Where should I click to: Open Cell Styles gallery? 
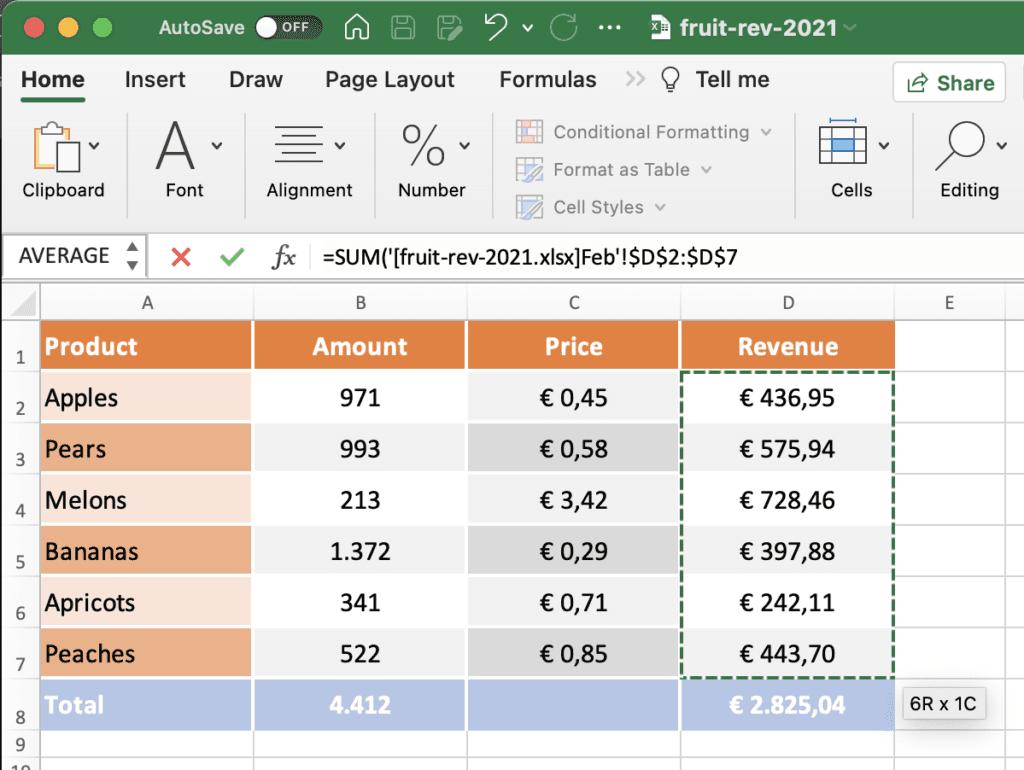[590, 206]
